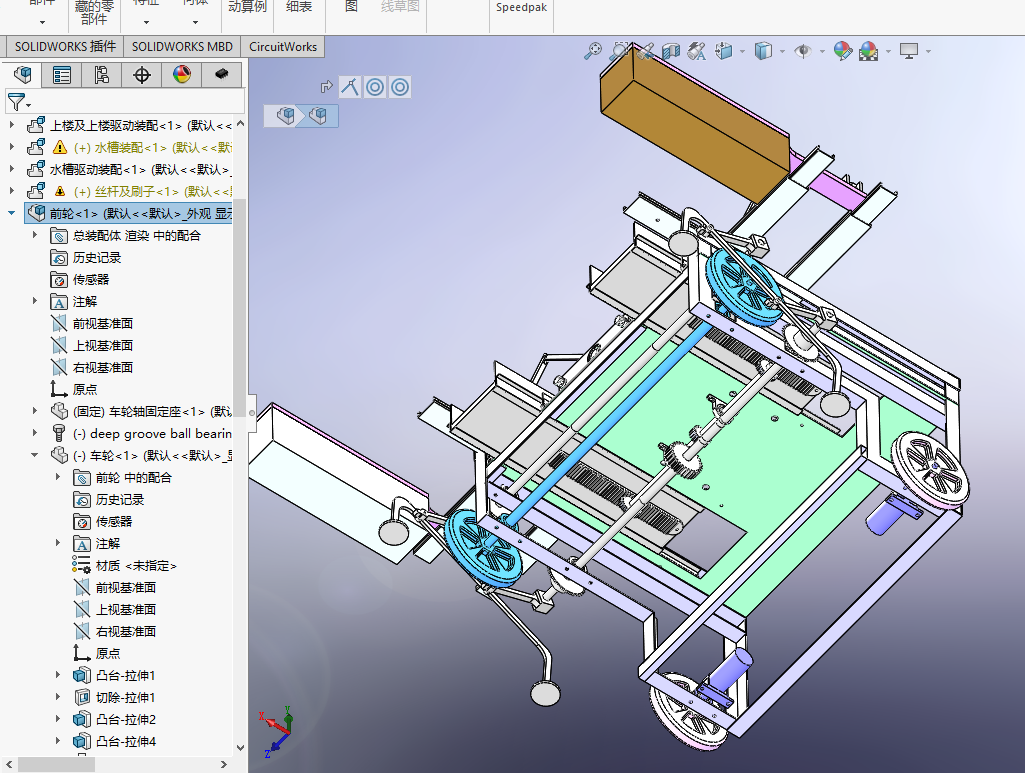Image resolution: width=1025 pixels, height=773 pixels.
Task: Click the Zoom to Fit icon
Action: [593, 51]
